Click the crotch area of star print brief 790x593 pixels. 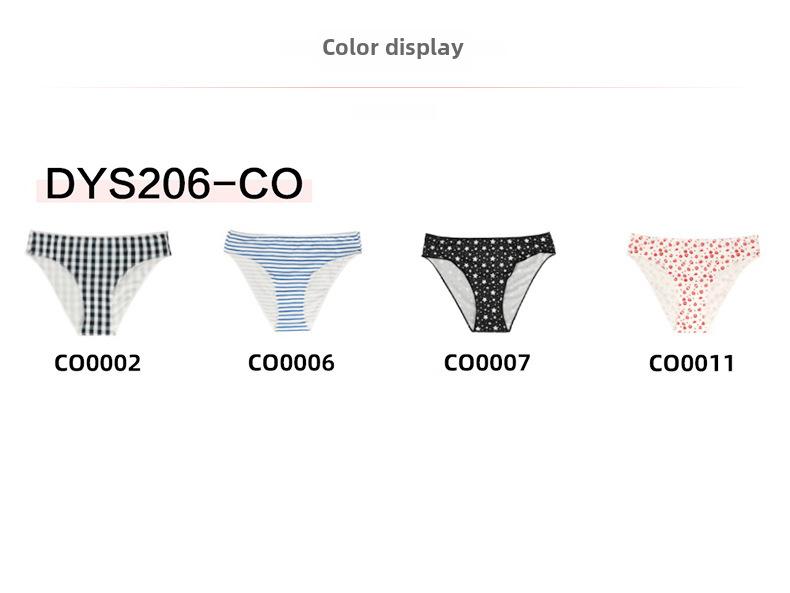[489, 315]
